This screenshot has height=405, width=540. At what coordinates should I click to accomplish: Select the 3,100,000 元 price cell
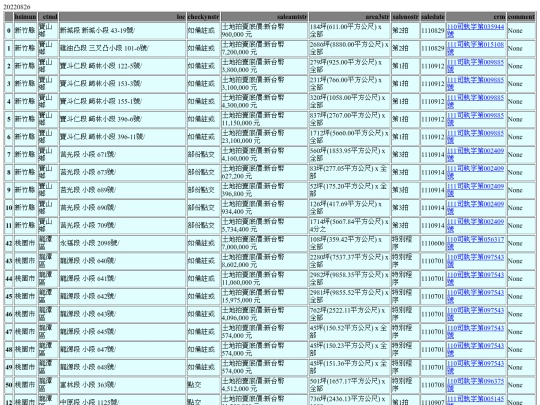tap(264, 83)
